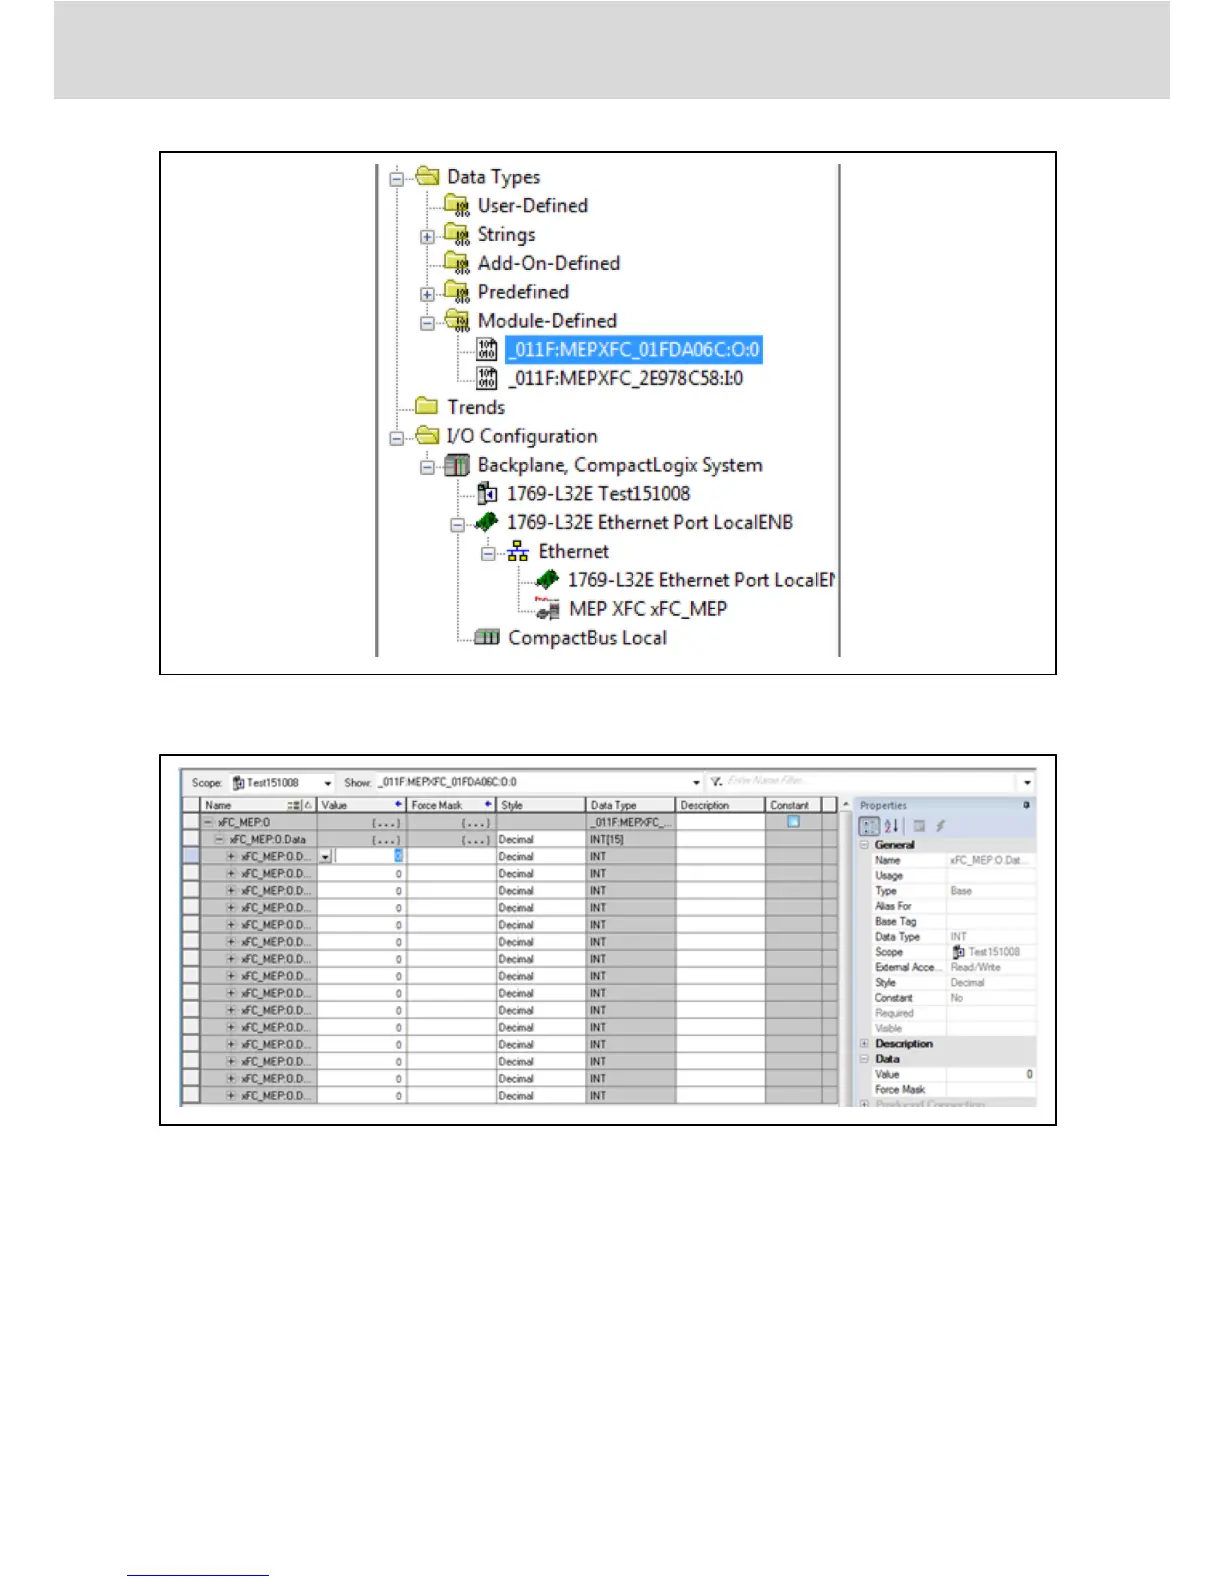Collapse the Data Types tree node
The width and height of the screenshot is (1224, 1584).
(398, 178)
